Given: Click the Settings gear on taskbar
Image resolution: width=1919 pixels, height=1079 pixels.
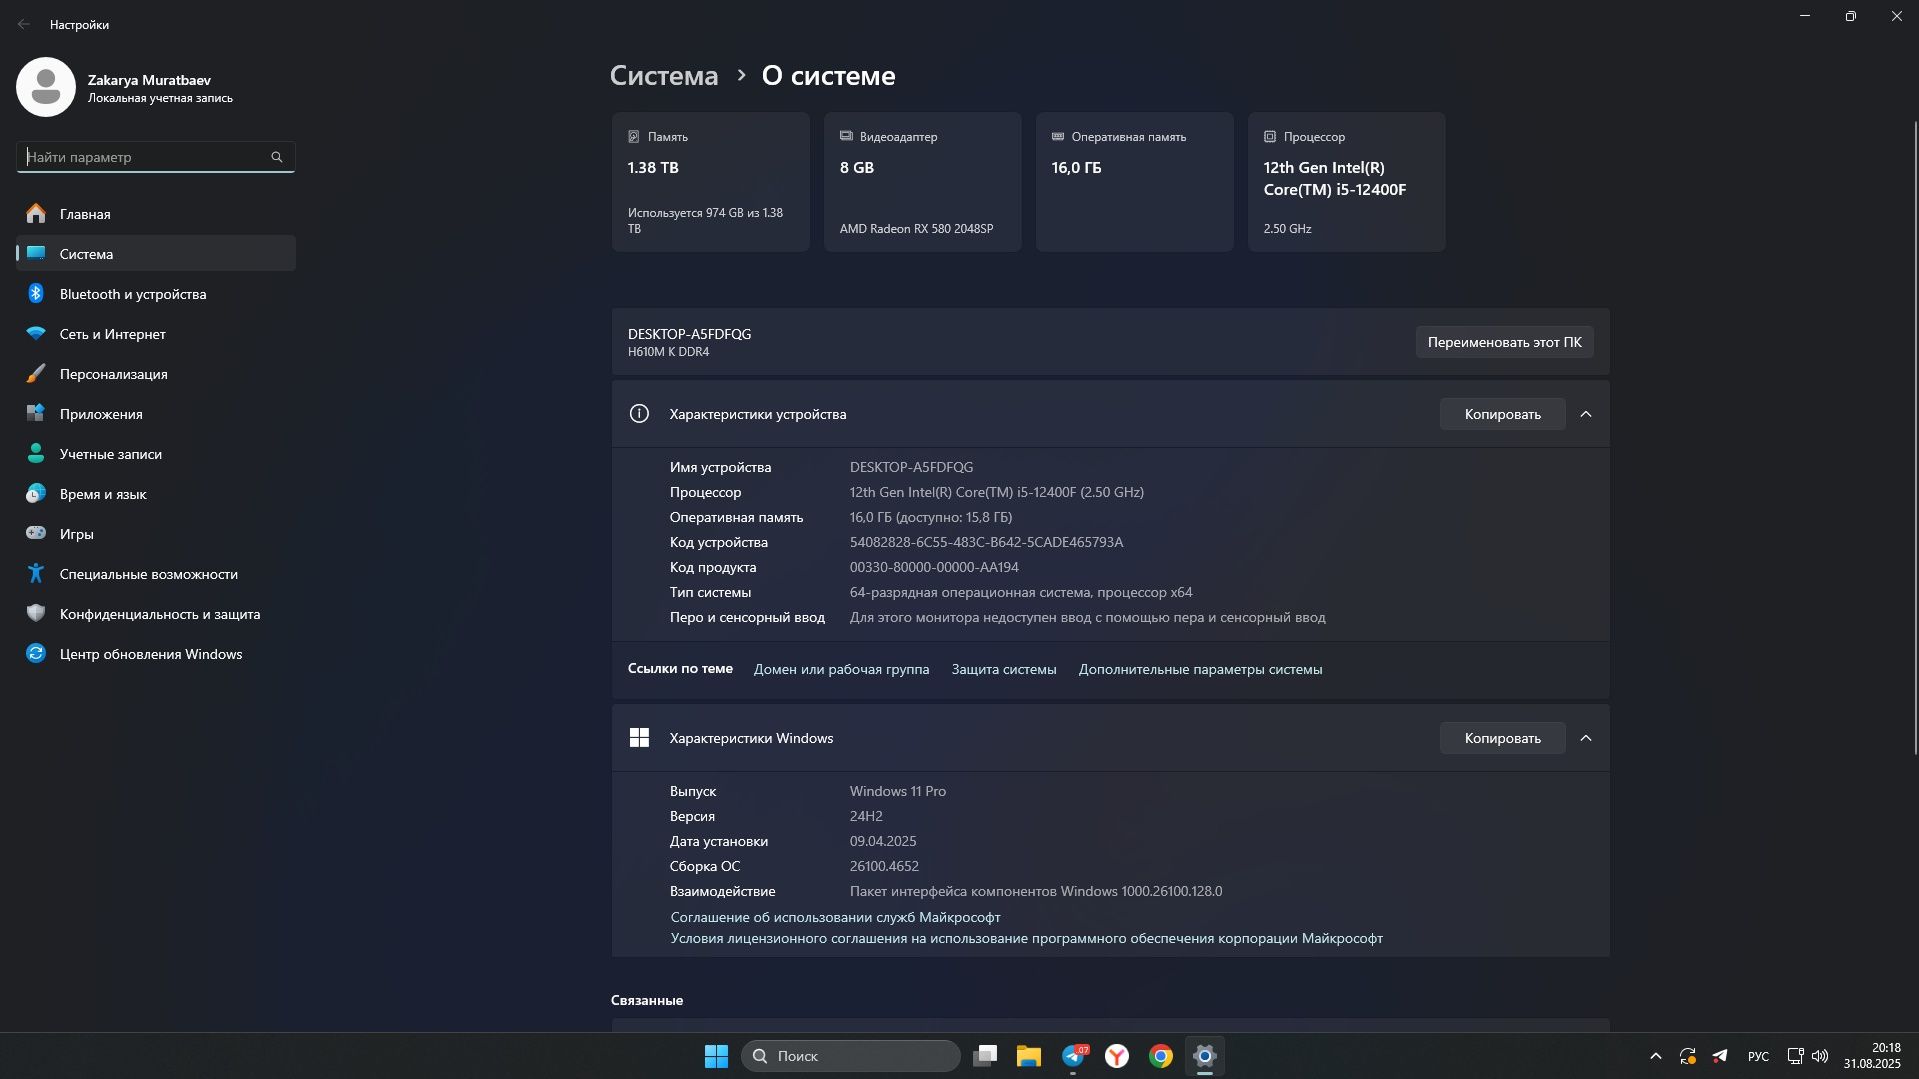Looking at the screenshot, I should (x=1205, y=1056).
